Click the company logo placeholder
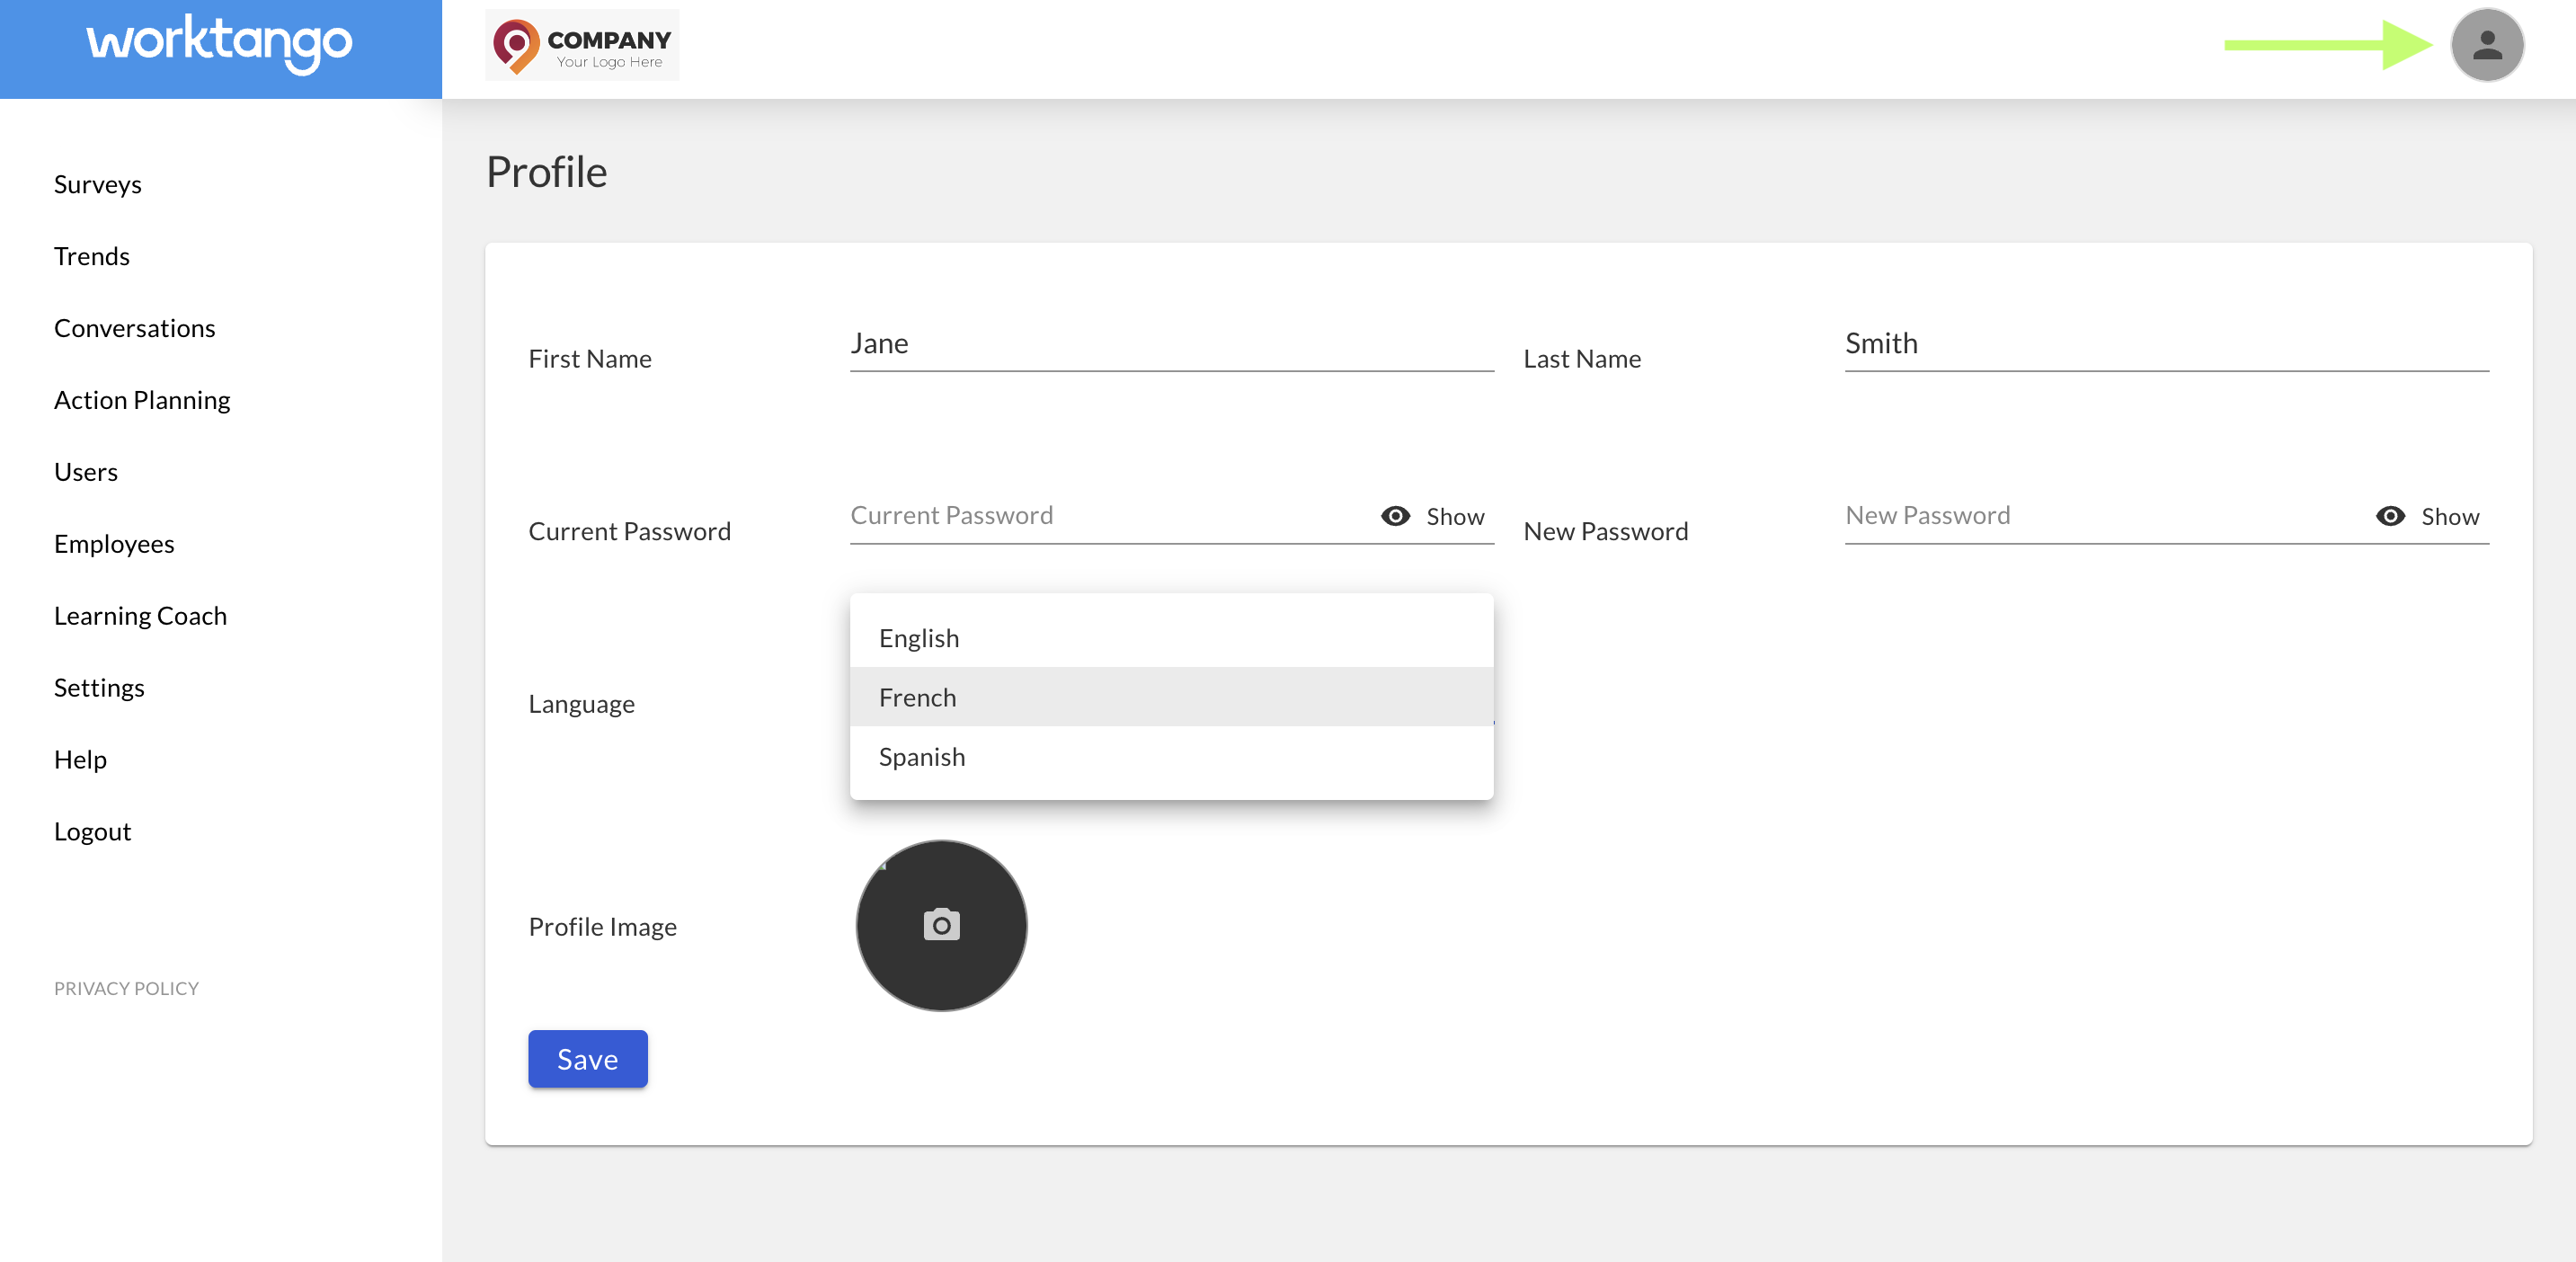This screenshot has width=2576, height=1262. pos(582,45)
